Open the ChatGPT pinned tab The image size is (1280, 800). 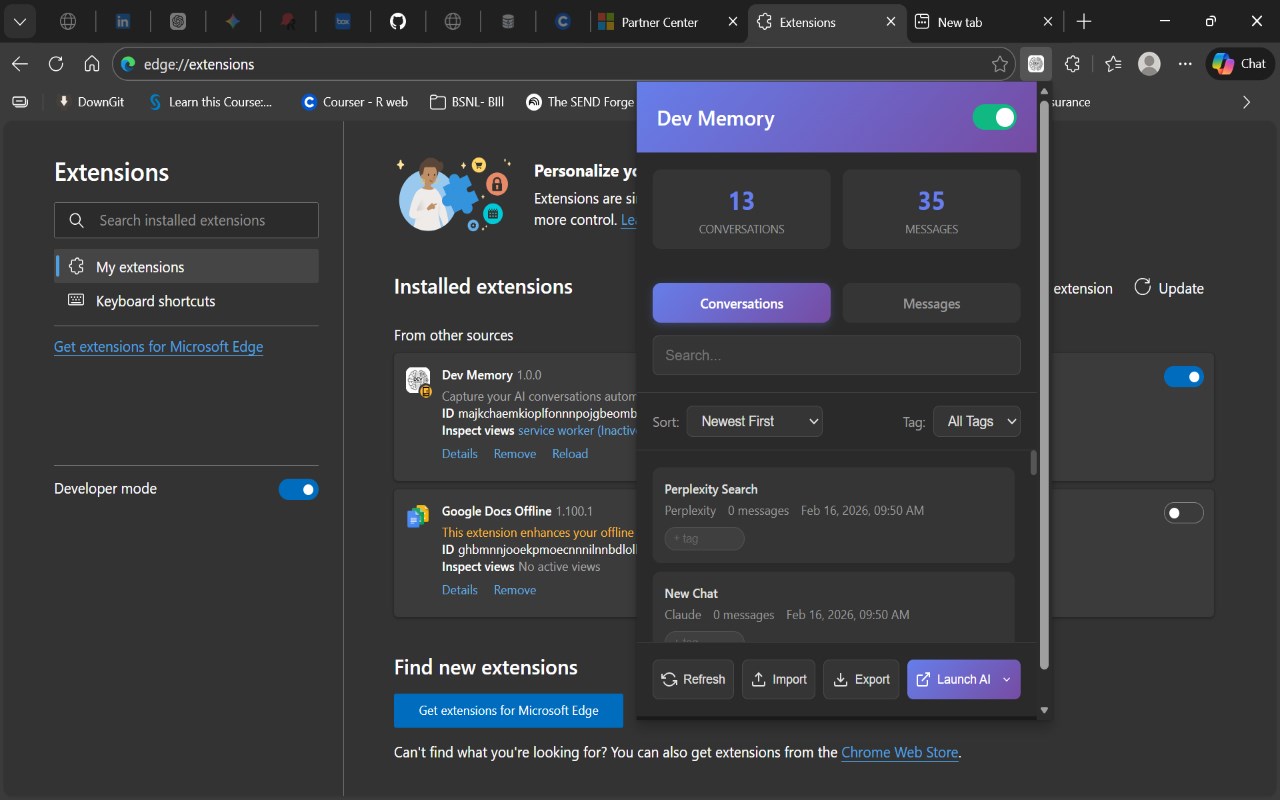(178, 21)
